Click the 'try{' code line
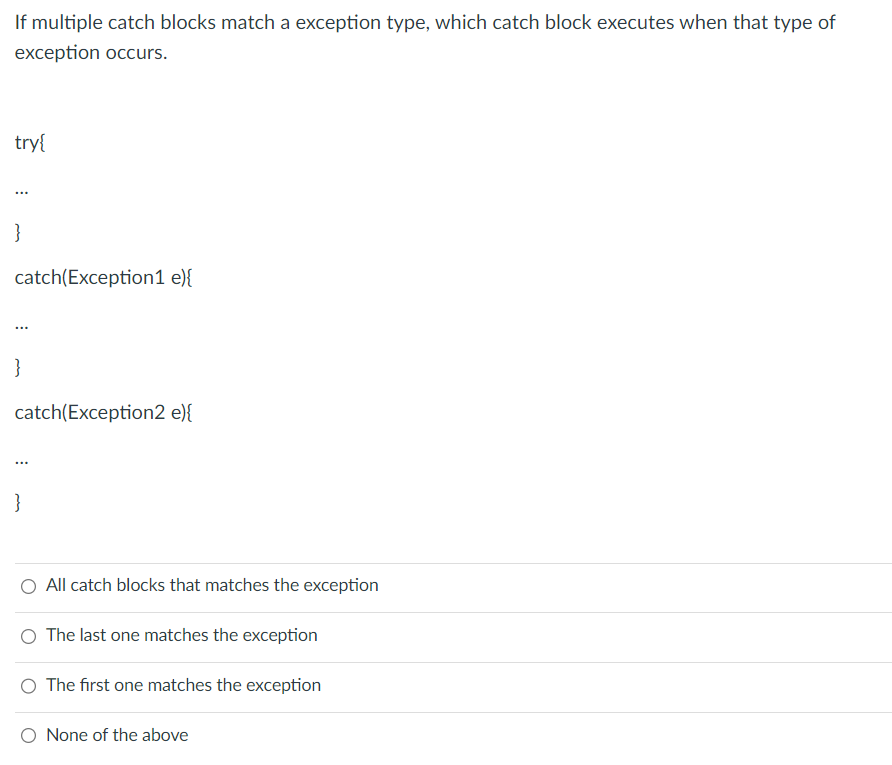 point(30,143)
